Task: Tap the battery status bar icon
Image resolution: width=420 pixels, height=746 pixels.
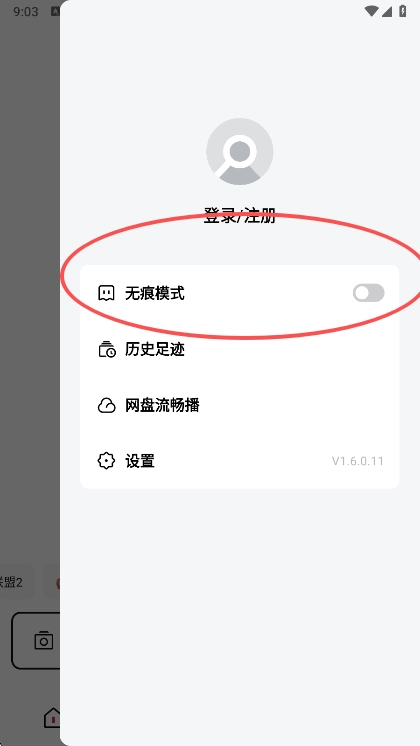Action: (402, 11)
